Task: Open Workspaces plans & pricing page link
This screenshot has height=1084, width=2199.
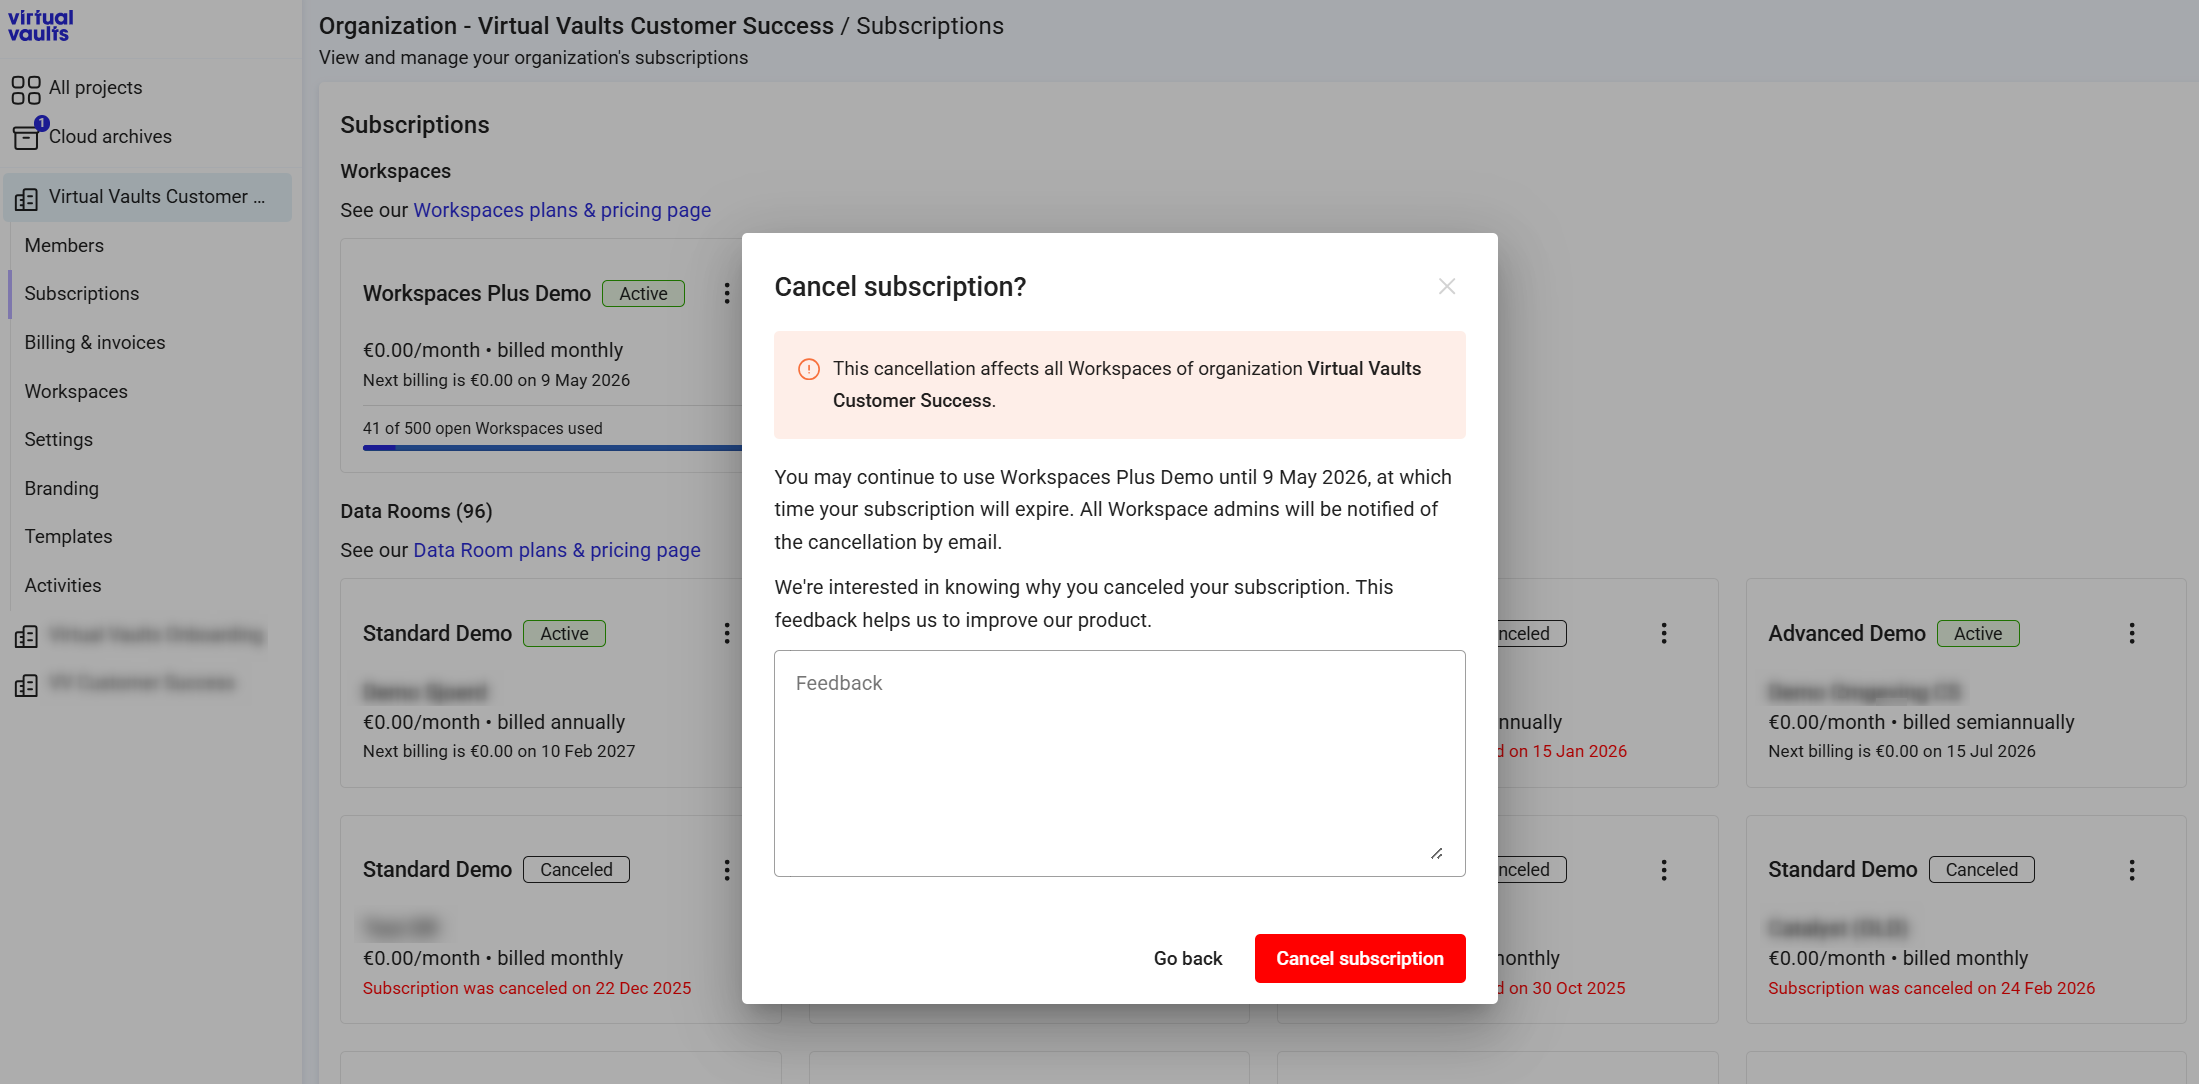Action: 562,211
